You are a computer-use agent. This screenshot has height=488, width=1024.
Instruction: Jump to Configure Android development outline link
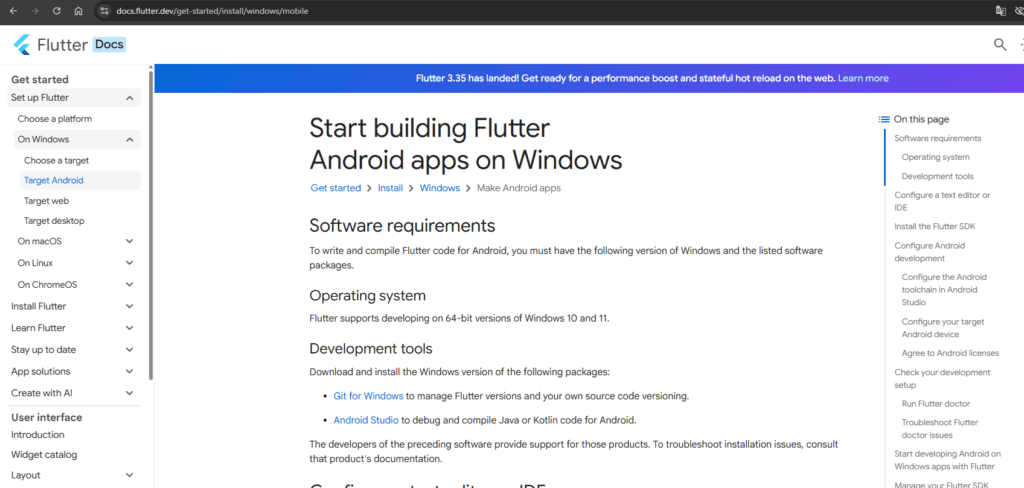(x=929, y=252)
